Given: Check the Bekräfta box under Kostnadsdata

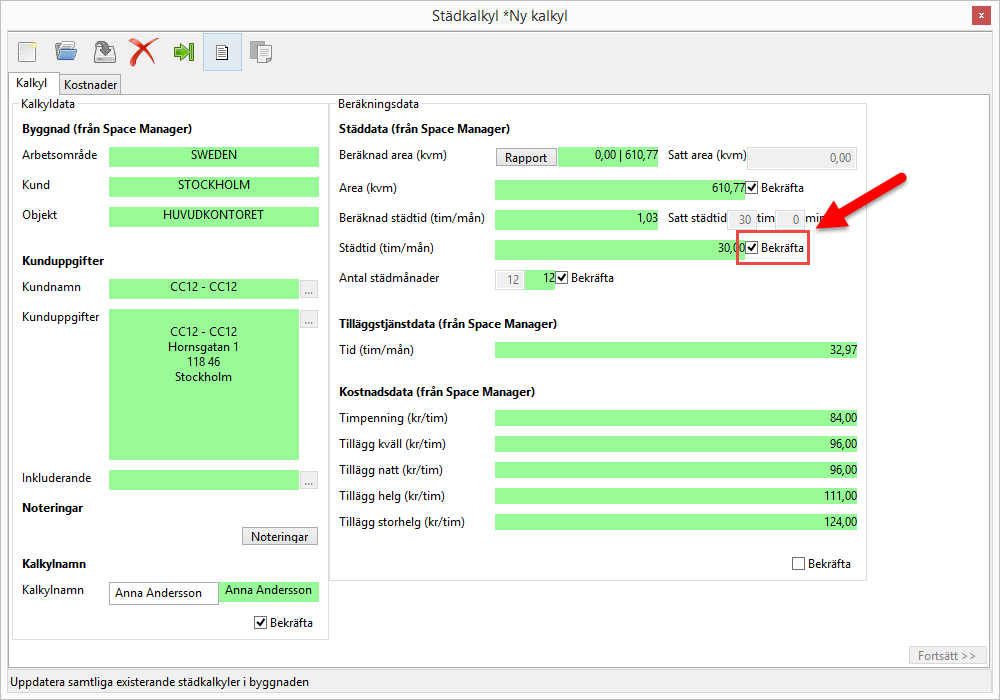Looking at the screenshot, I should click(798, 564).
